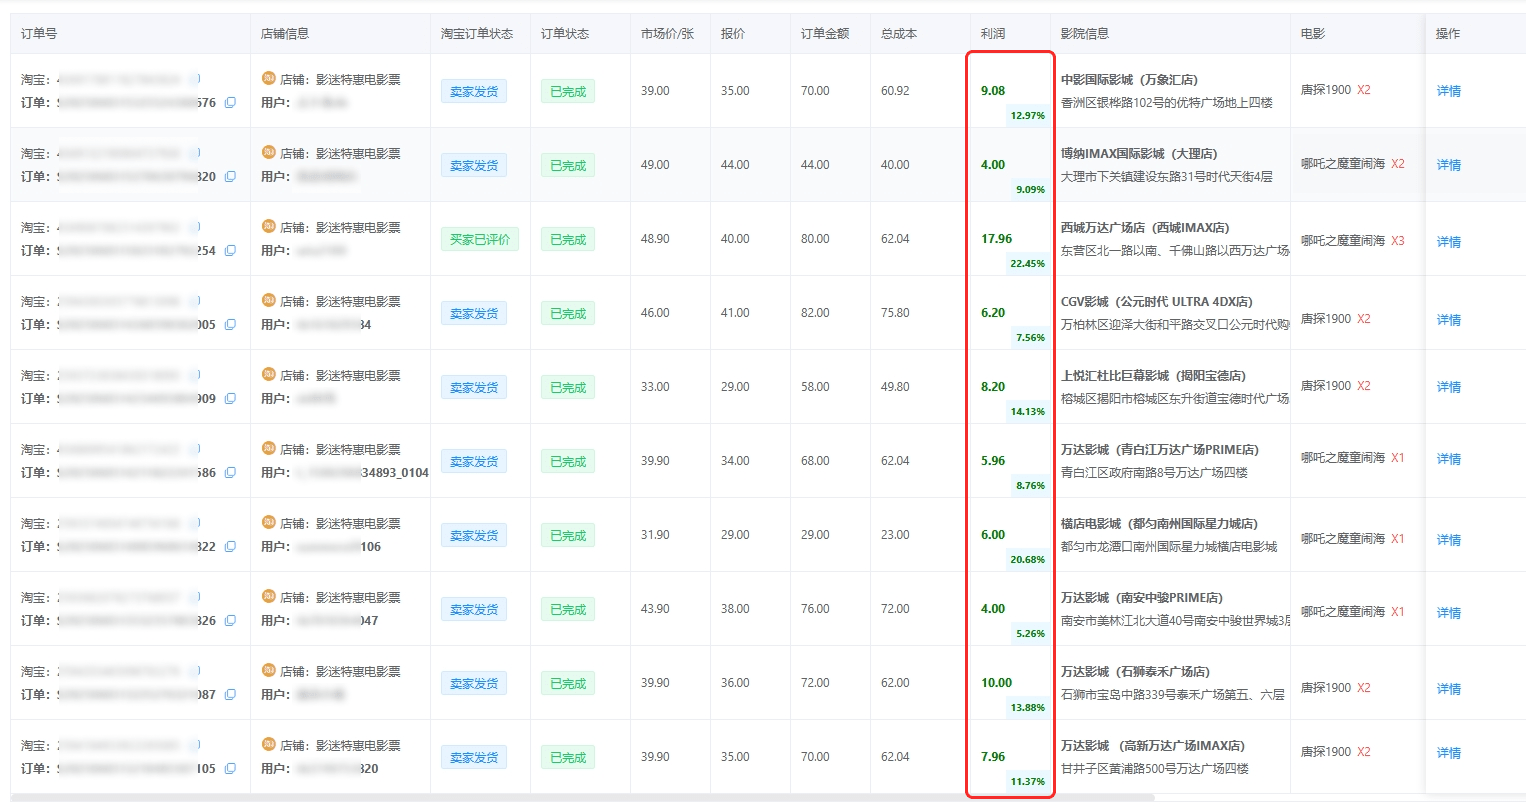This screenshot has height=806, width=1526.
Task: Click shop icon in order 087 row
Action: coord(268,670)
